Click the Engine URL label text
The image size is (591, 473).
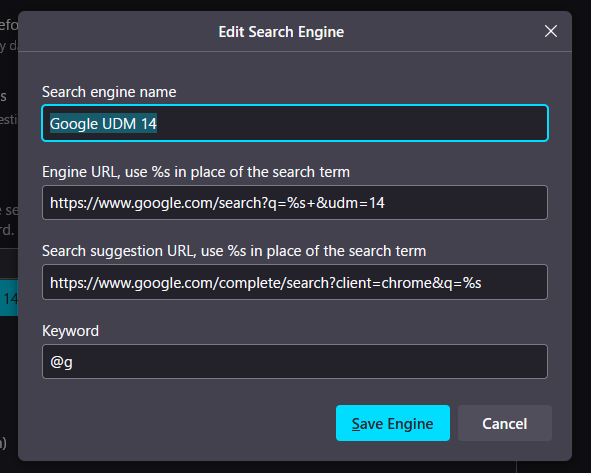196,172
